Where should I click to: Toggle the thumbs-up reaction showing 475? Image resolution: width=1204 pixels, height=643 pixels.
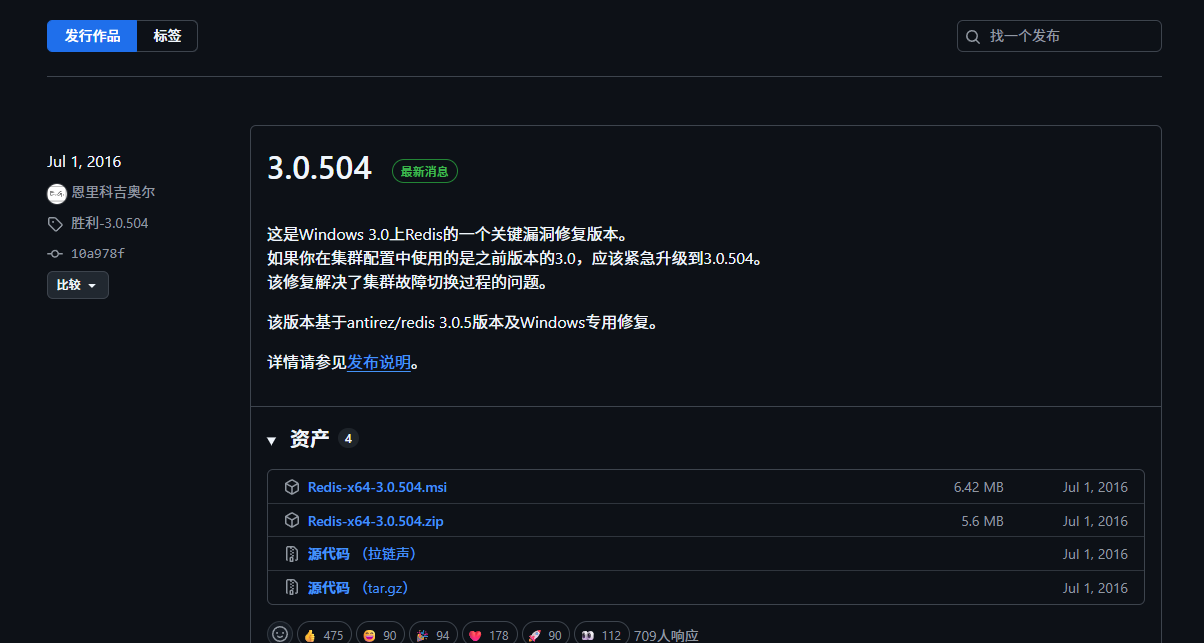[x=323, y=634]
